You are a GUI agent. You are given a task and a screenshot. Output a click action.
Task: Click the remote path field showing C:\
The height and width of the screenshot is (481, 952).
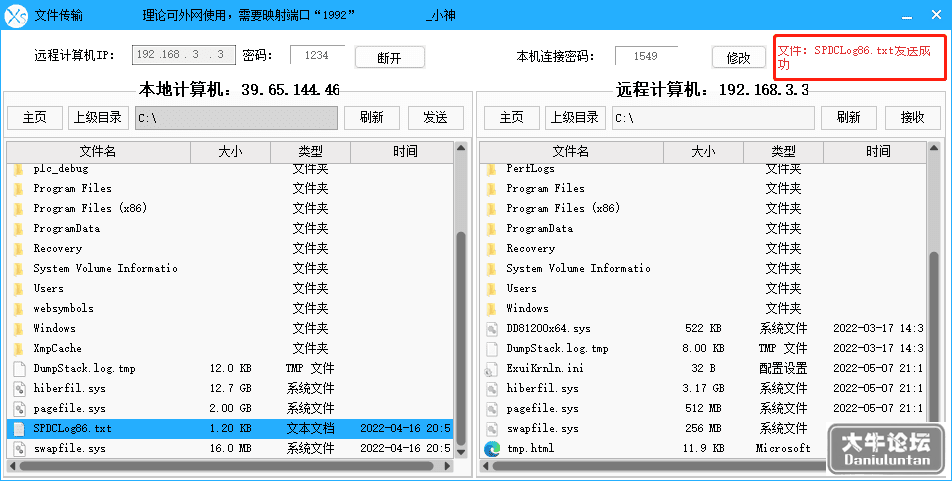click(x=713, y=118)
